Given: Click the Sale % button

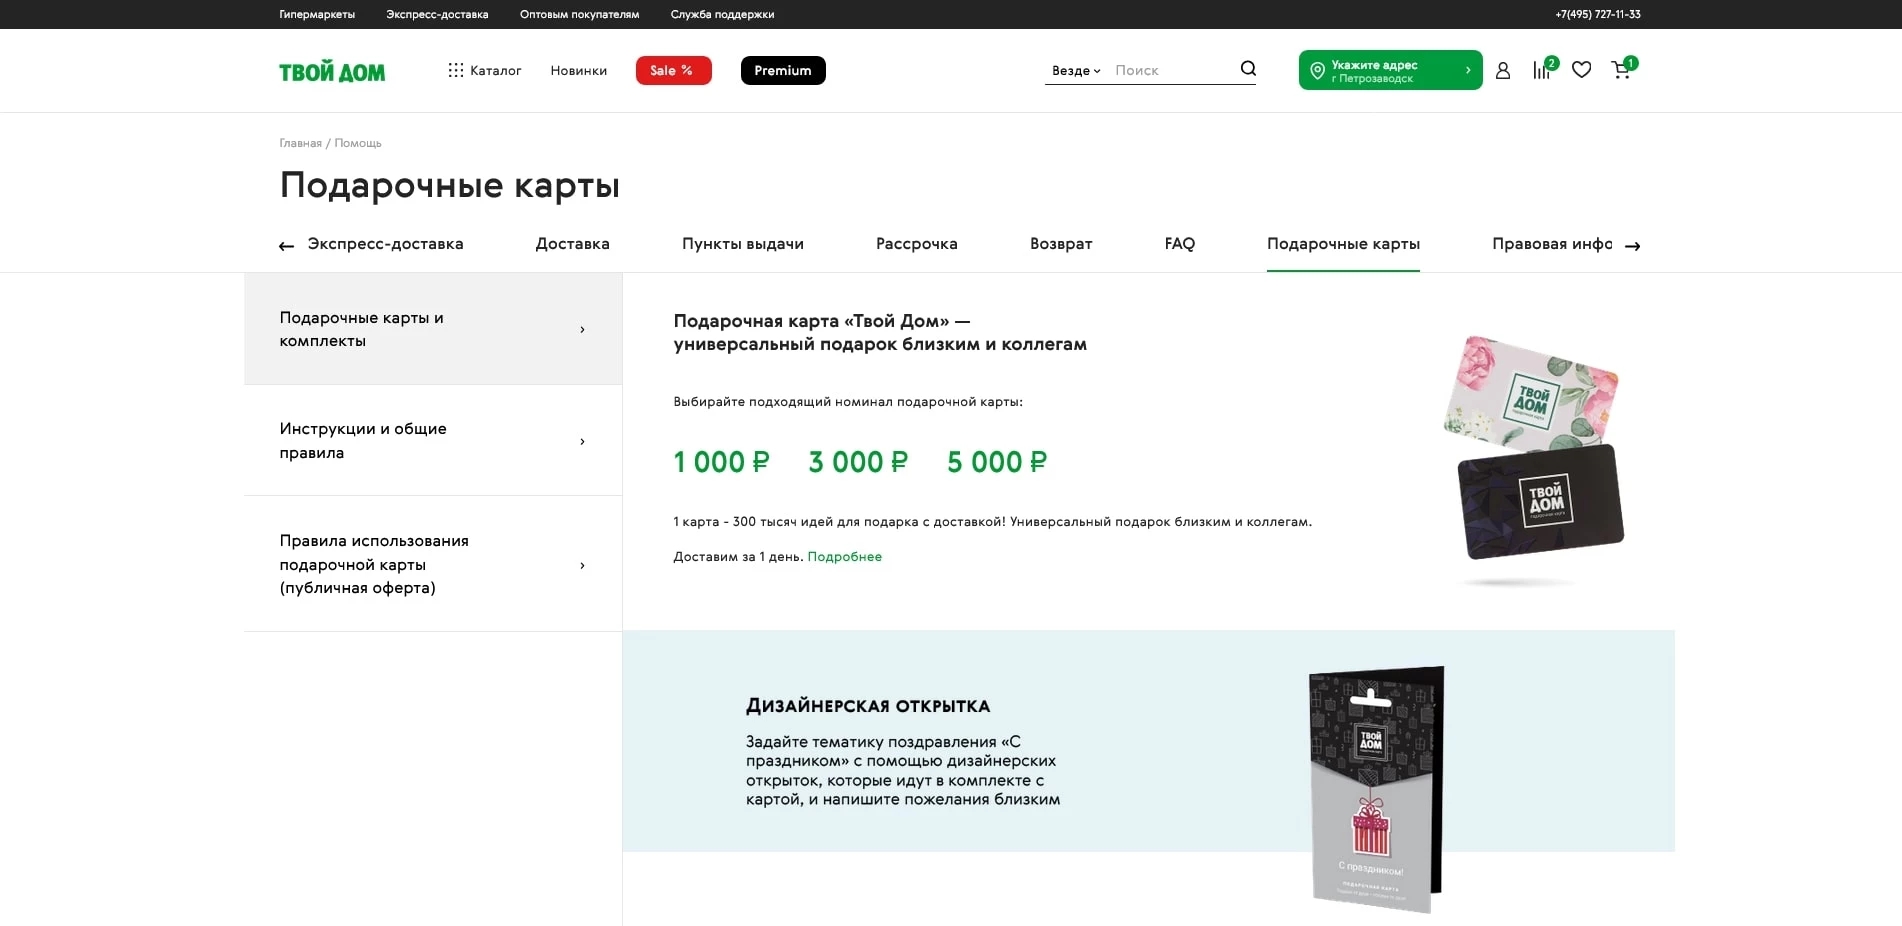Looking at the screenshot, I should pos(673,70).
